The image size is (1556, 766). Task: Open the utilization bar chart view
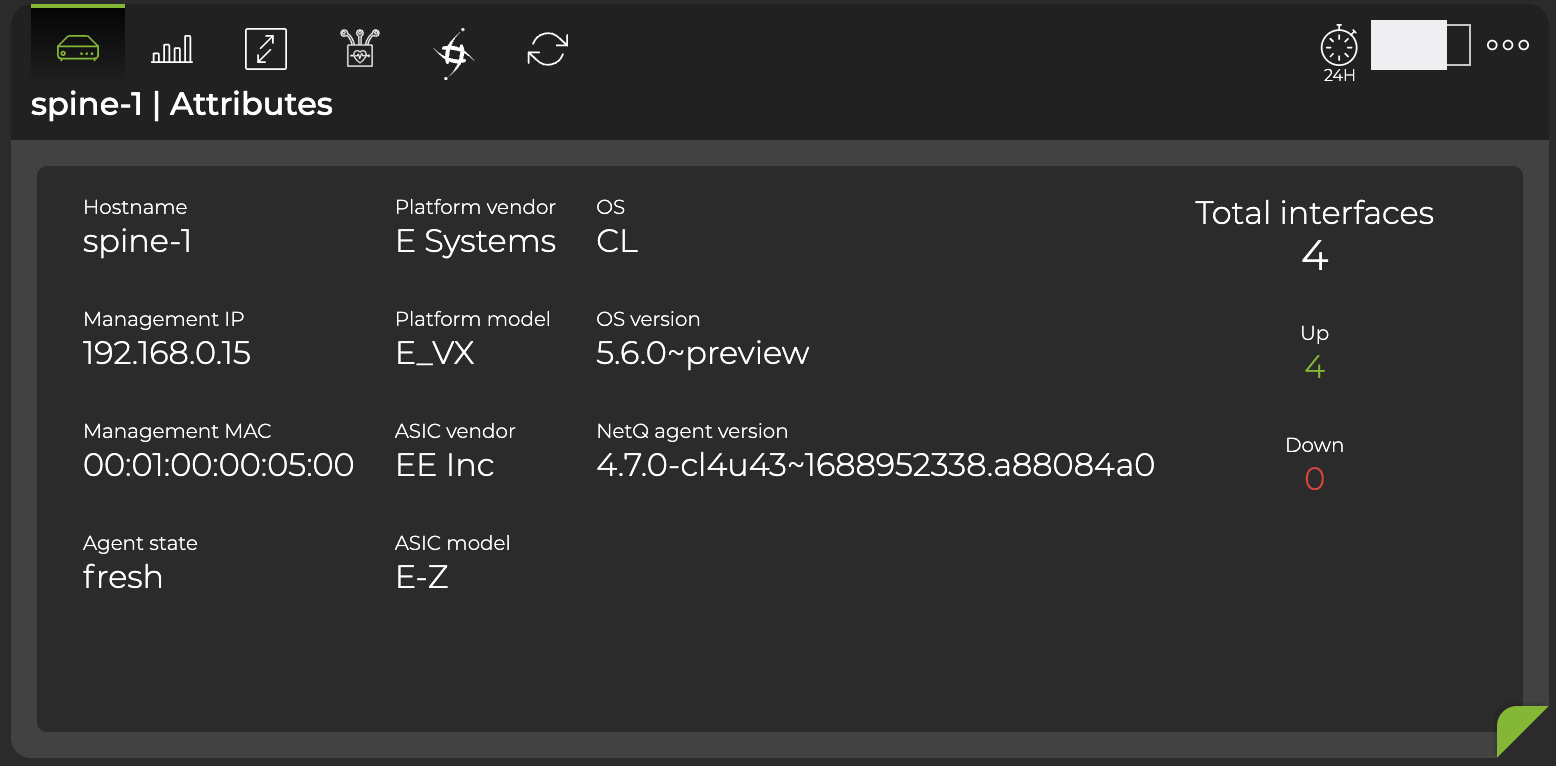172,47
